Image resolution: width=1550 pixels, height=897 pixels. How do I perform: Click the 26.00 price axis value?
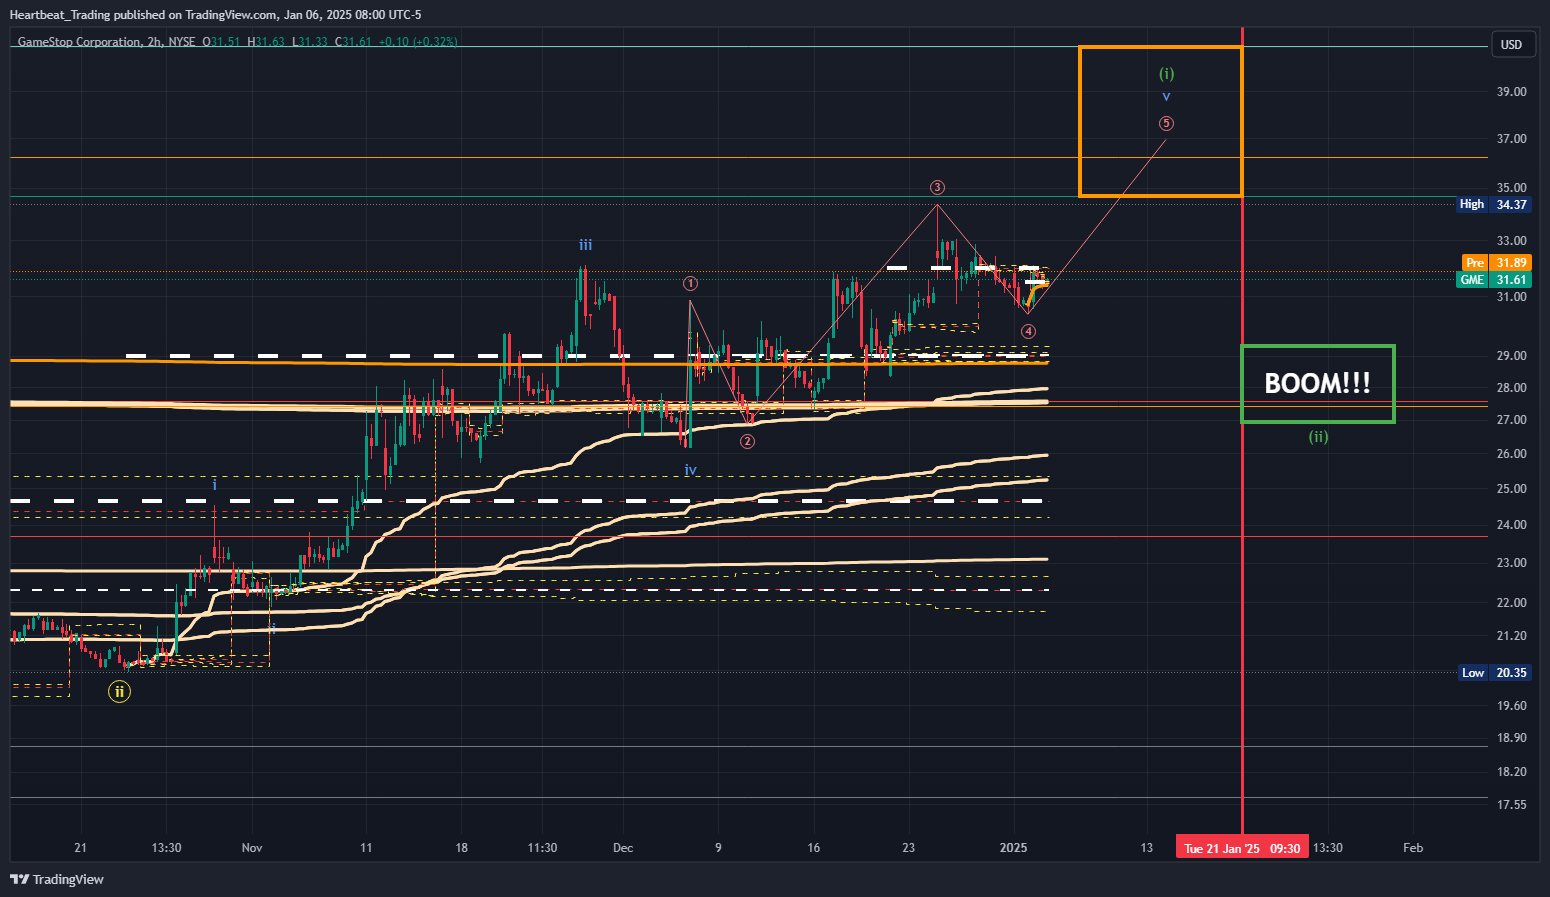tap(1511, 454)
